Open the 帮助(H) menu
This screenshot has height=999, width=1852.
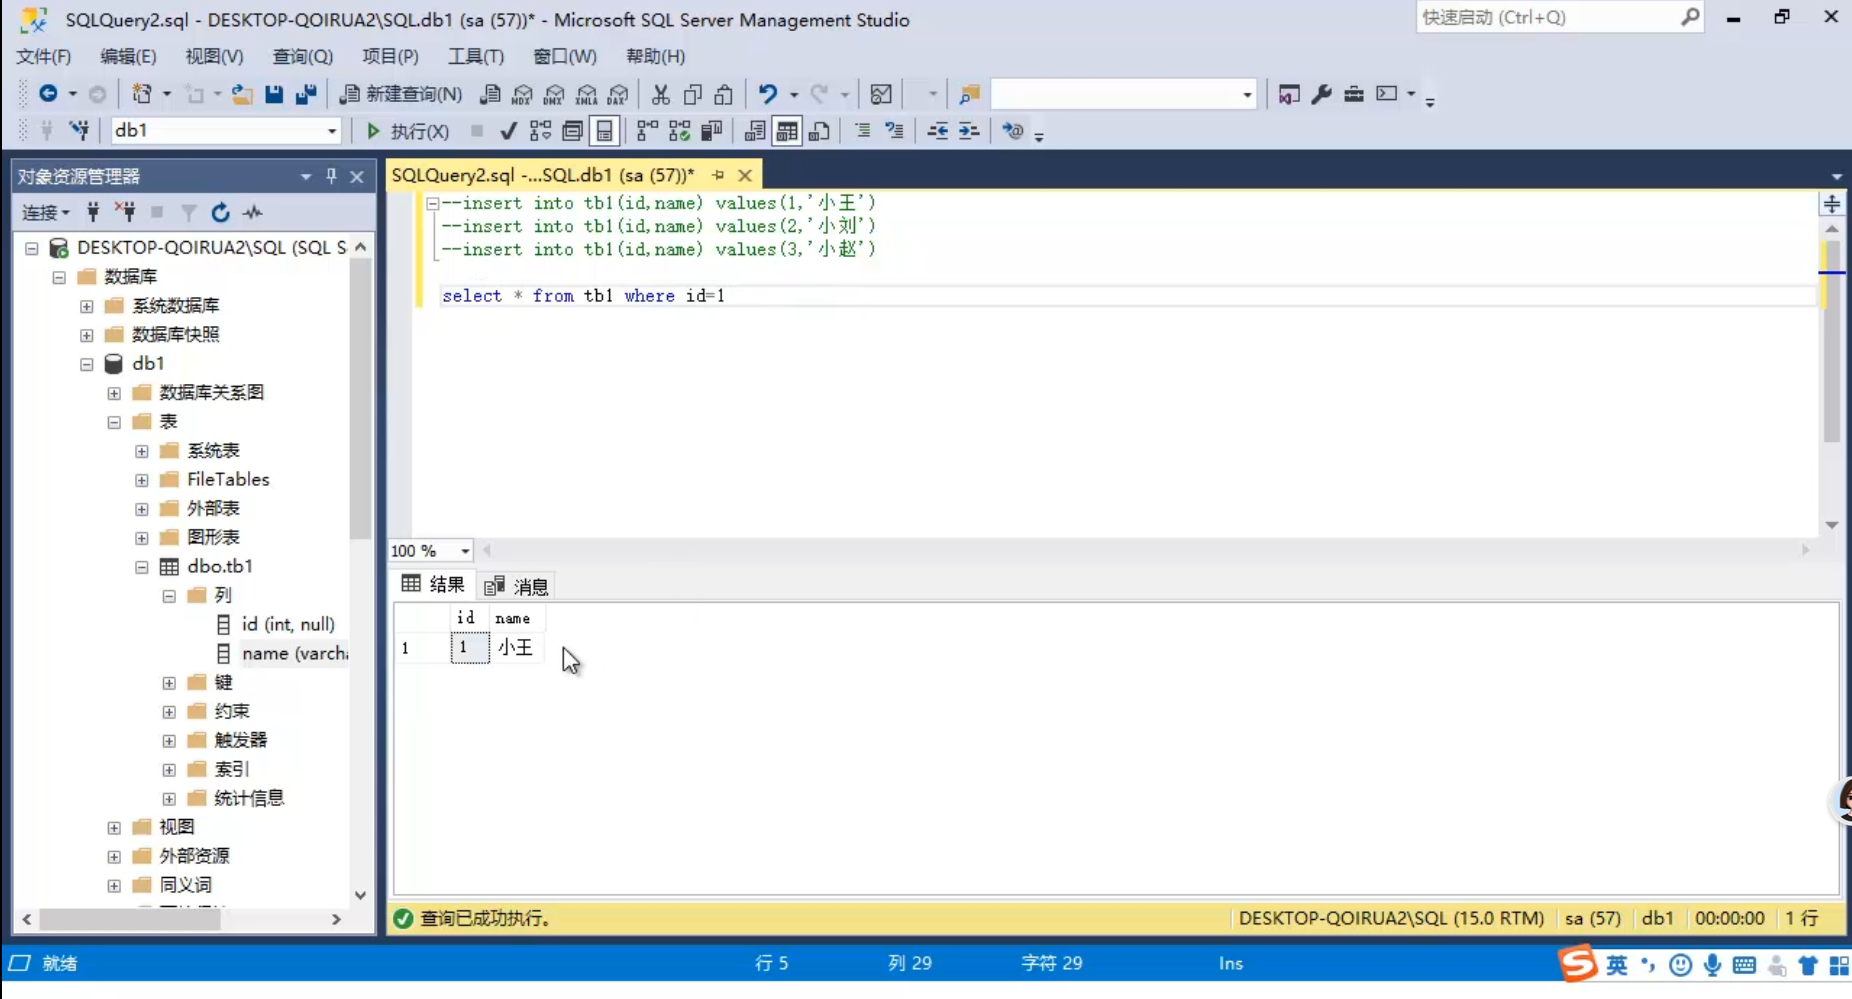(656, 56)
